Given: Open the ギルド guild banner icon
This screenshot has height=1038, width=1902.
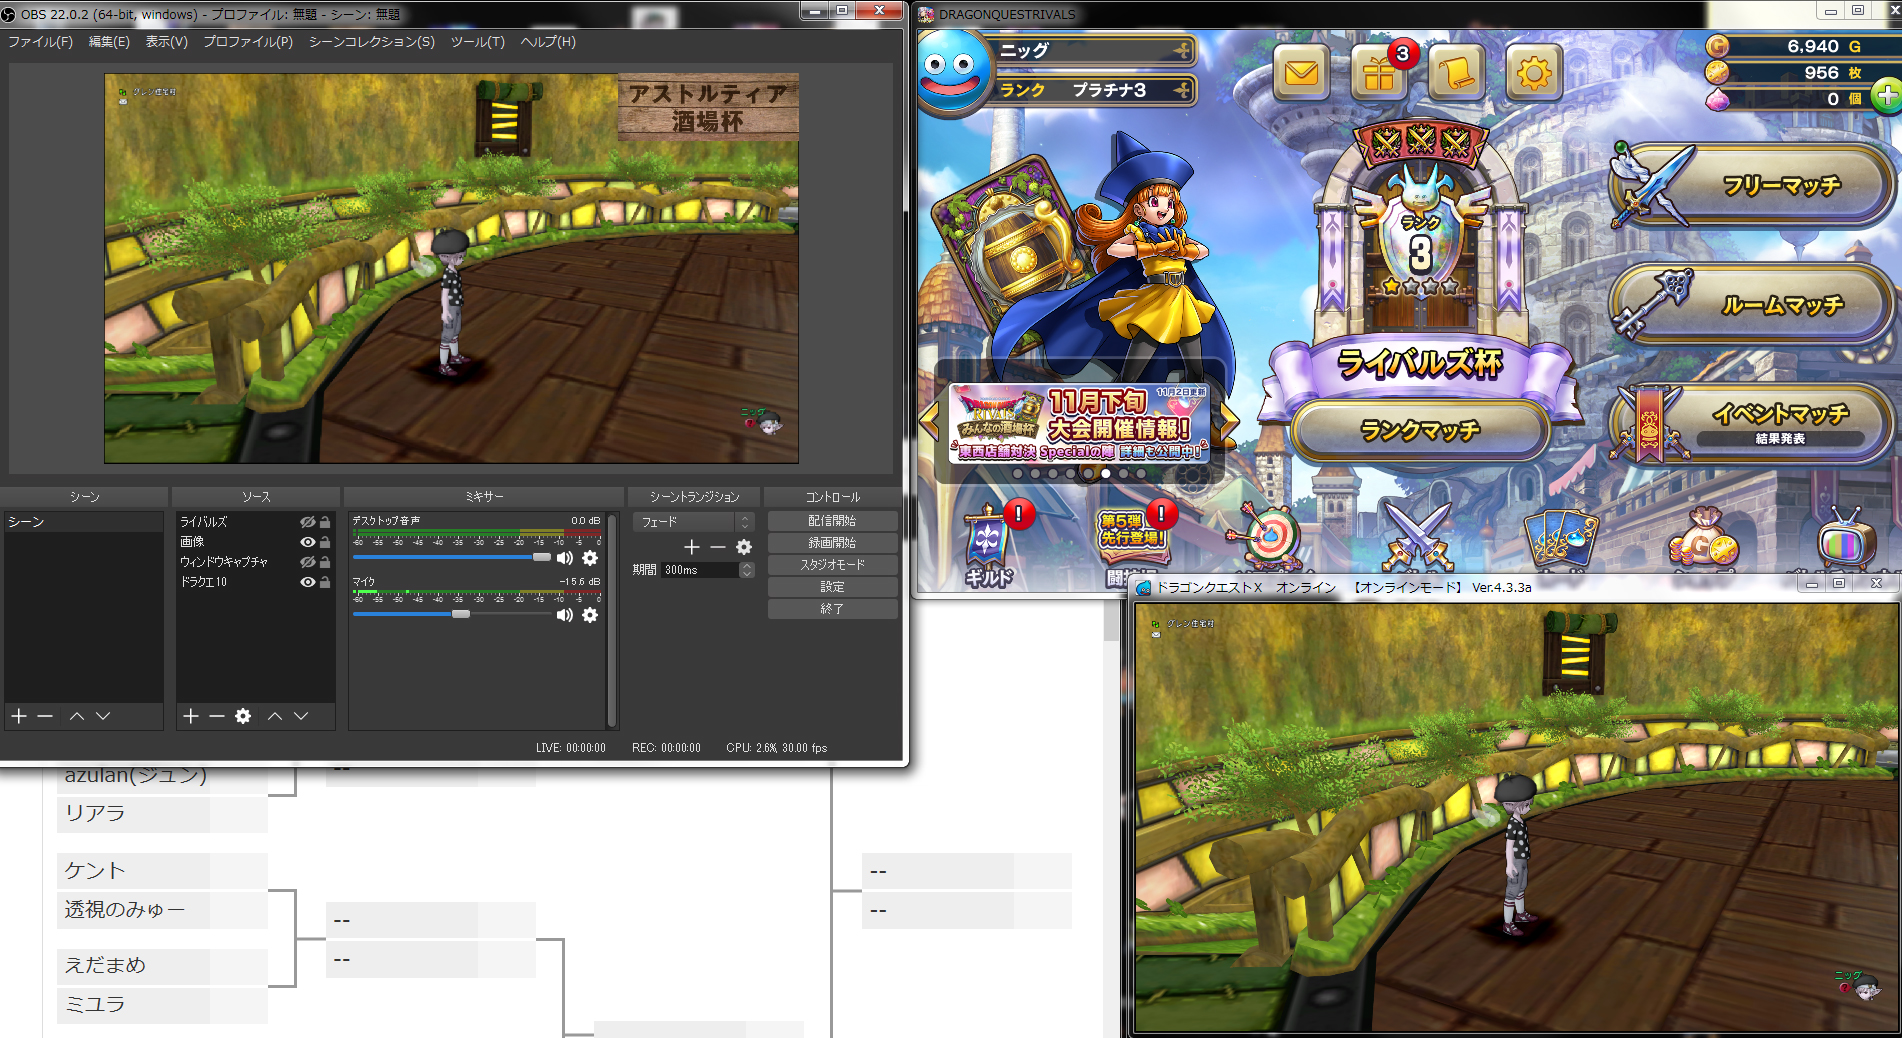Looking at the screenshot, I should (988, 546).
